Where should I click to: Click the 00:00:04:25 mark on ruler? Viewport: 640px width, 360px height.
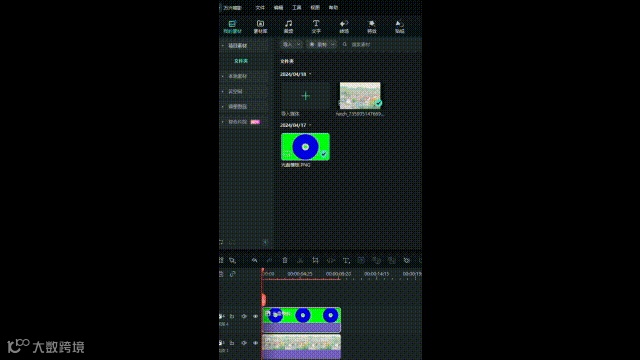pyautogui.click(x=300, y=274)
